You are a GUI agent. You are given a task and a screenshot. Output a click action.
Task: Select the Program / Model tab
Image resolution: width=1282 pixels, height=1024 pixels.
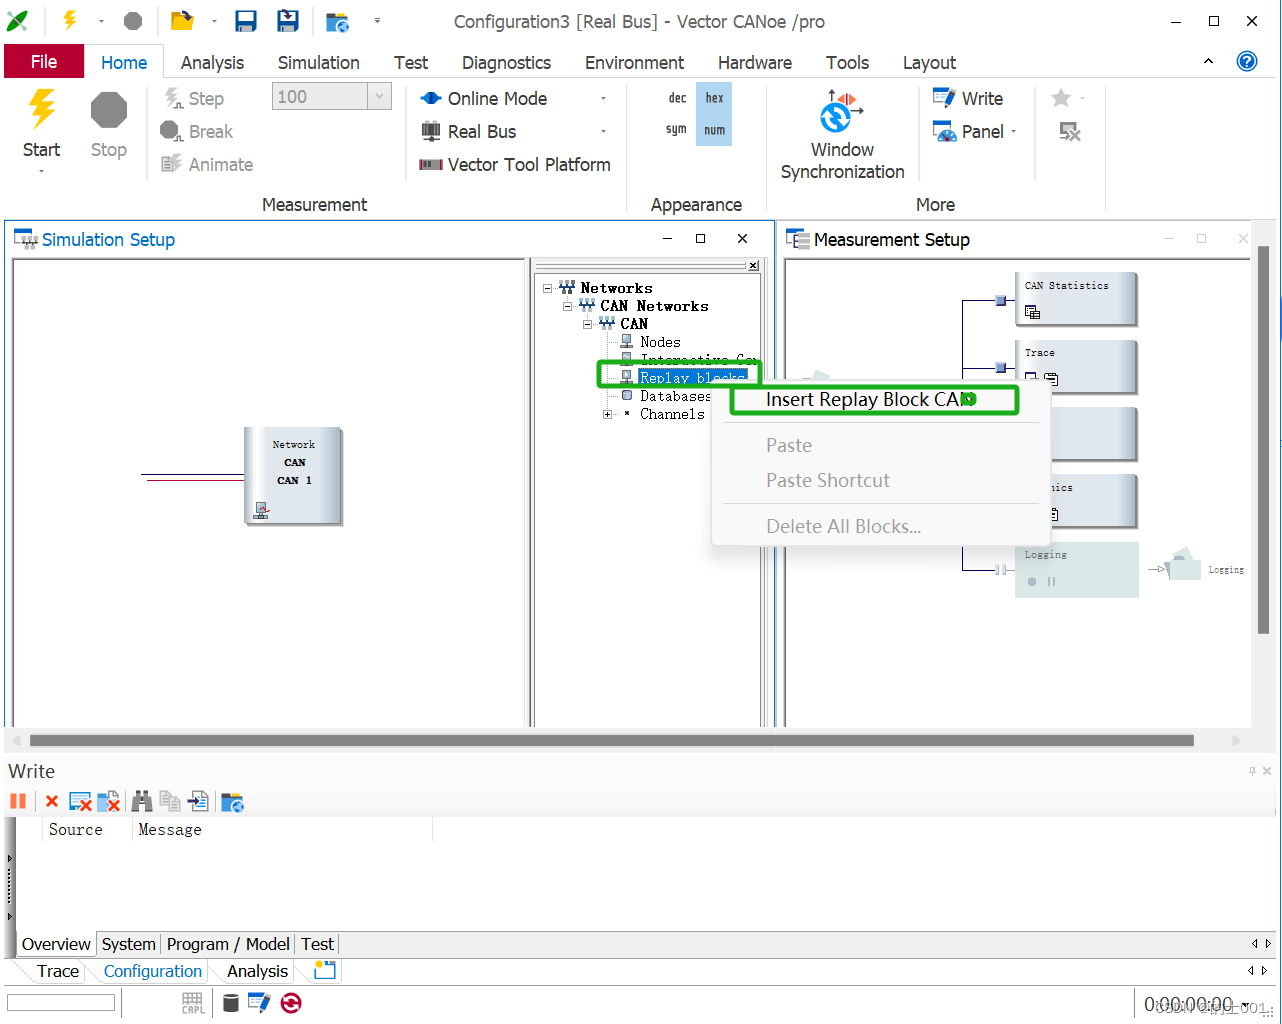click(x=228, y=944)
